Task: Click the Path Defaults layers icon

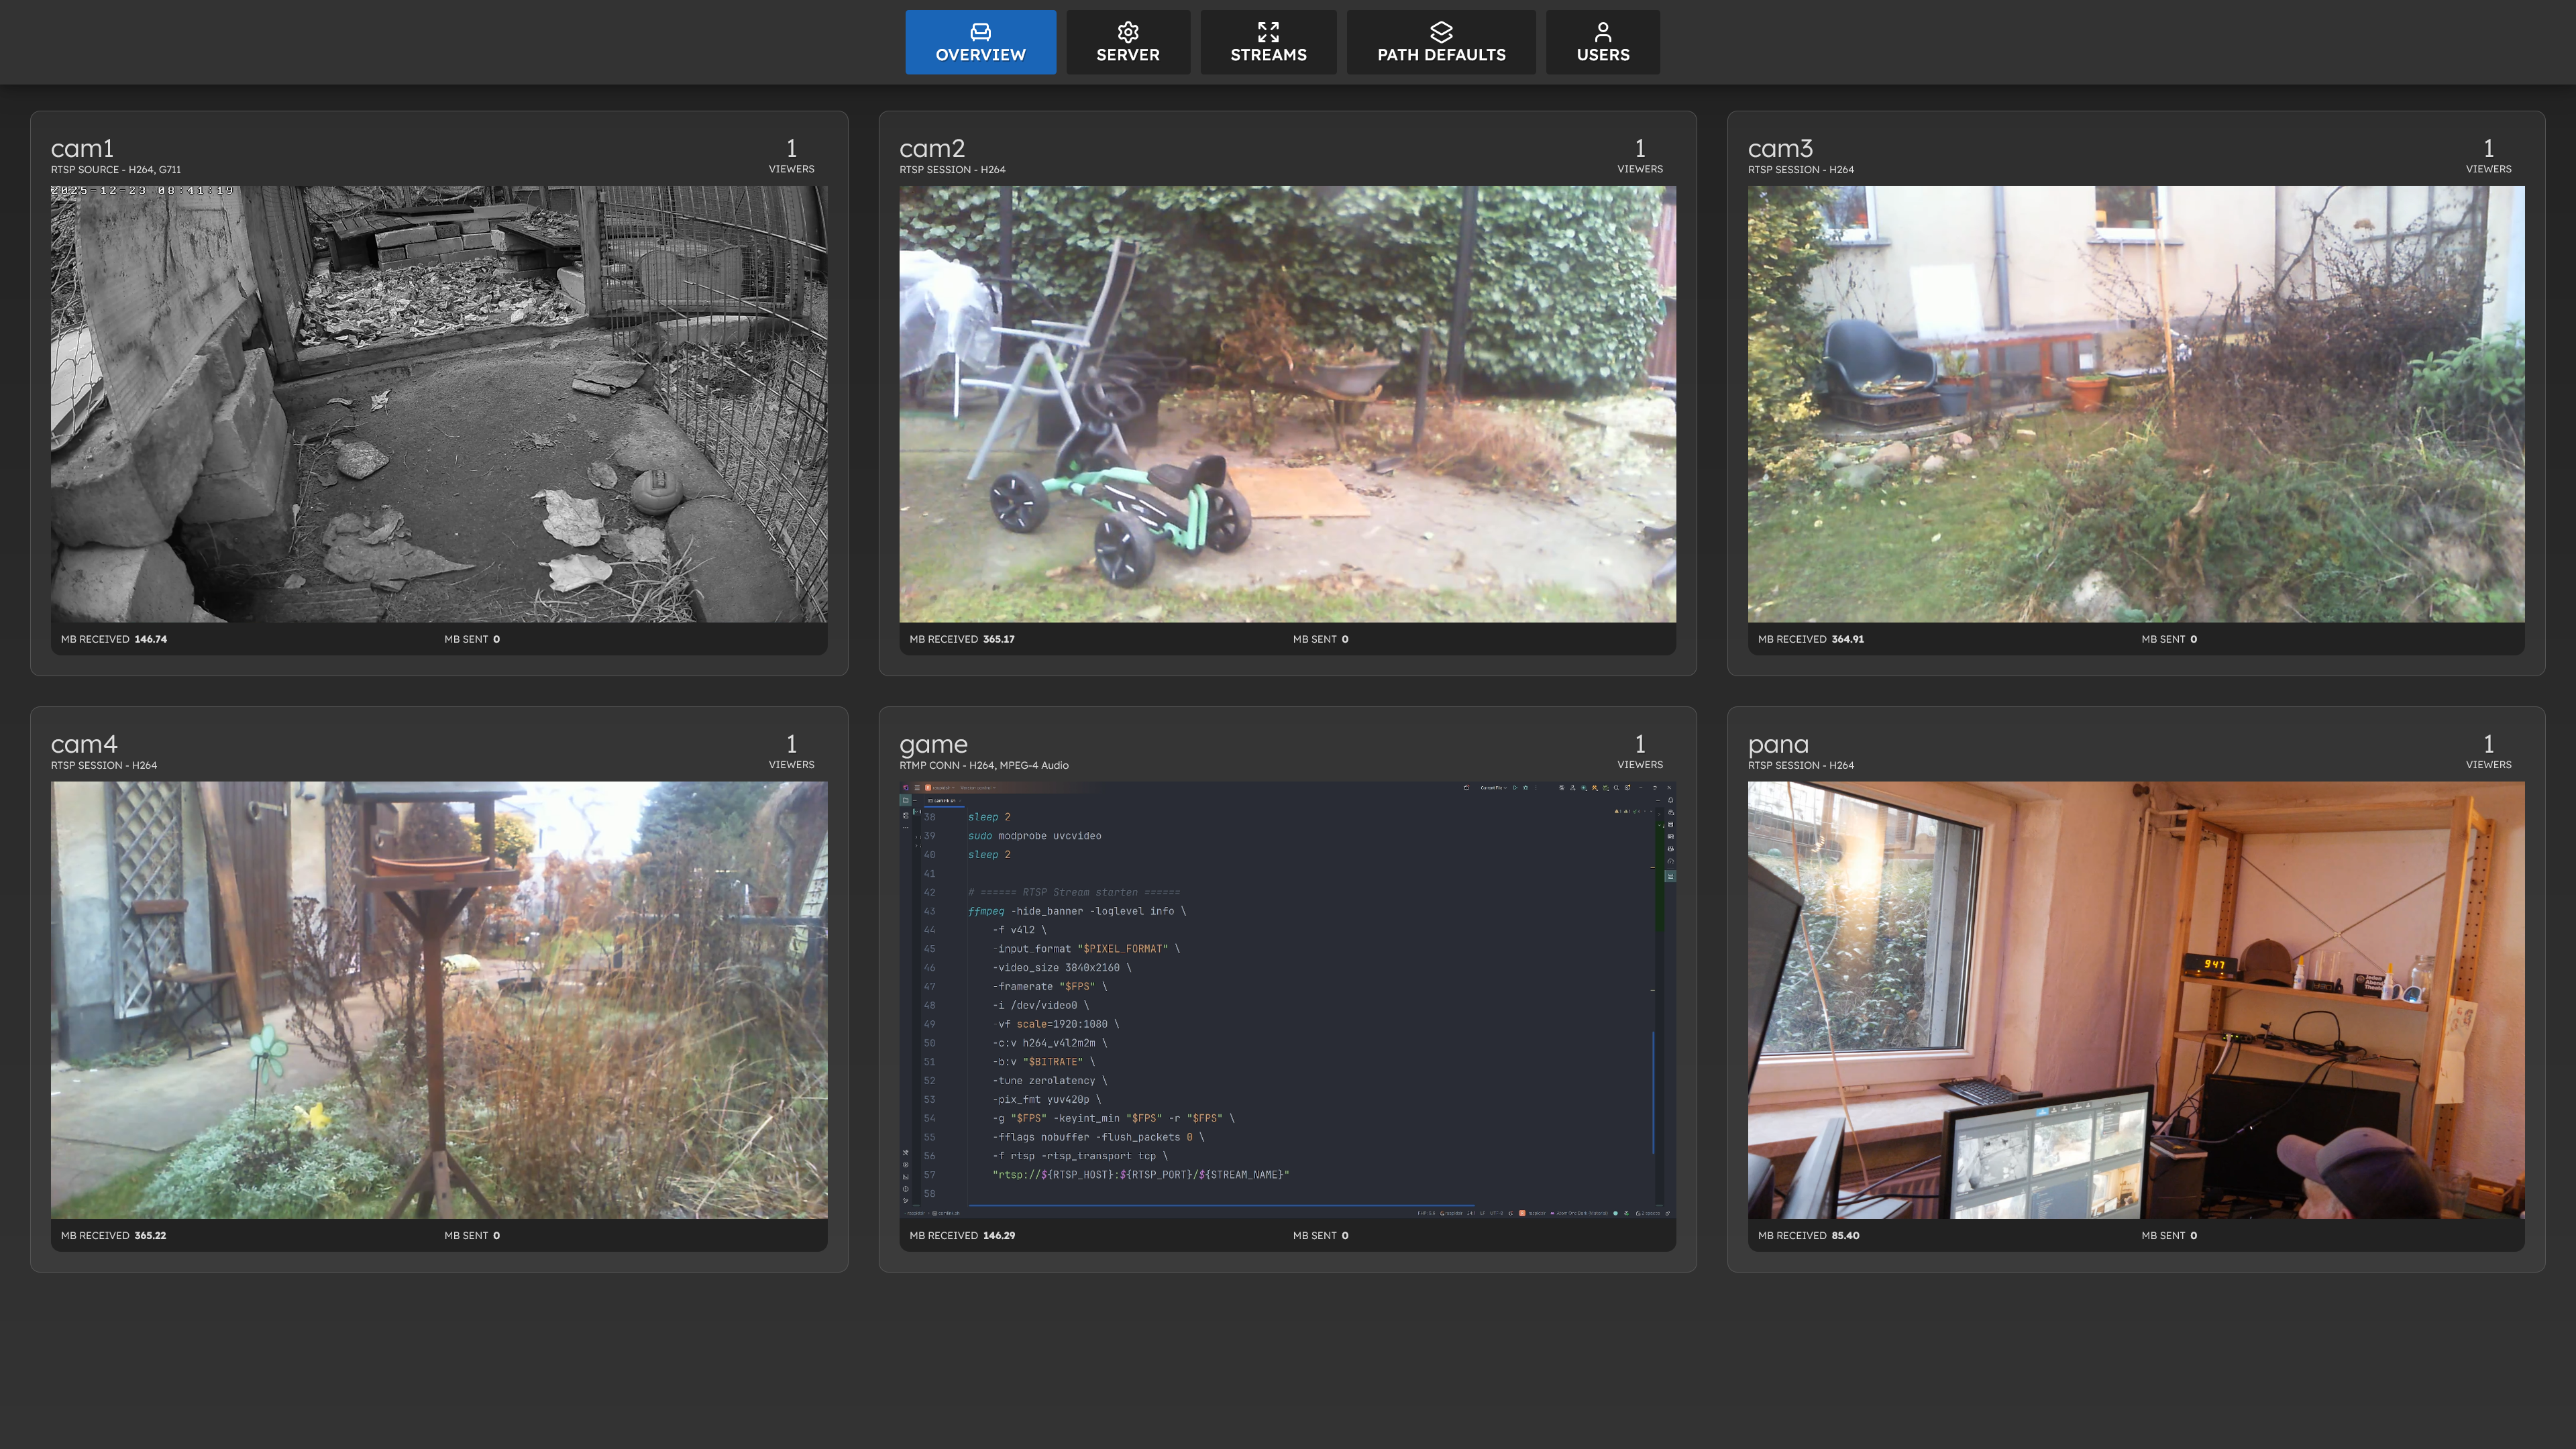Action: point(1441,31)
